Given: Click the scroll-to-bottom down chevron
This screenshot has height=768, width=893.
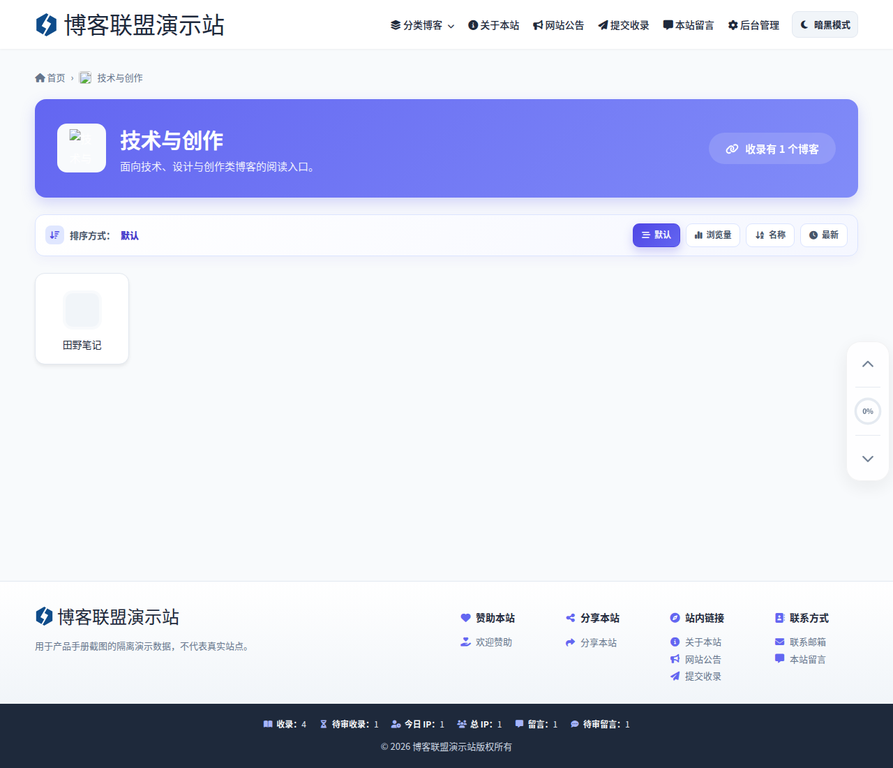Looking at the screenshot, I should coord(867,459).
